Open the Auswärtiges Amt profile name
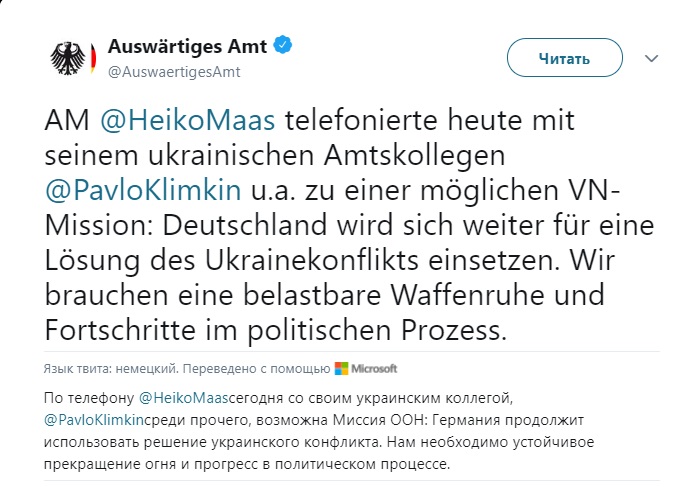 (188, 47)
